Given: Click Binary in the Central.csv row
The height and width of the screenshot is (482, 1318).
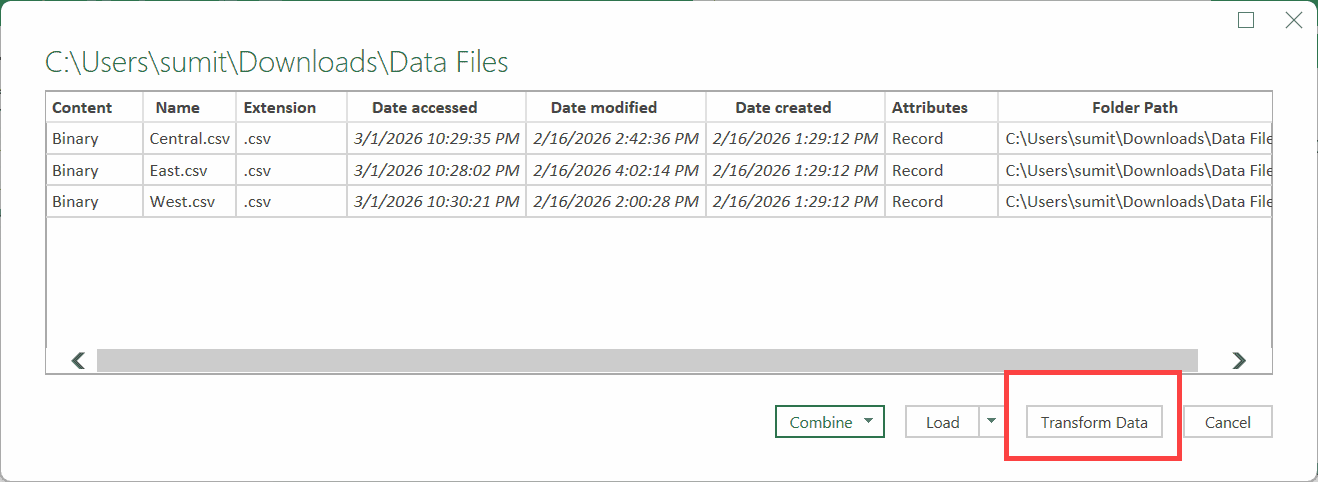Looking at the screenshot, I should point(94,139).
